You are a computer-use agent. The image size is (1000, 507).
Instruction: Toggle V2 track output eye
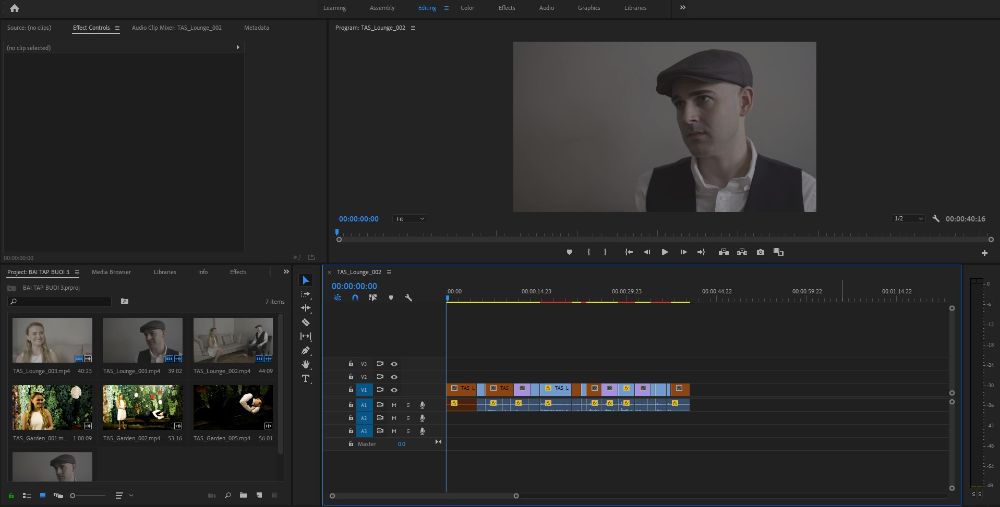394,377
